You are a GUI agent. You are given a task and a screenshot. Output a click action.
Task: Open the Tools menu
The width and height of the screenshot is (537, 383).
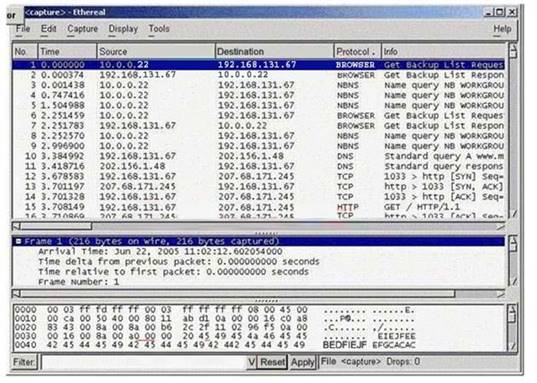tap(159, 29)
